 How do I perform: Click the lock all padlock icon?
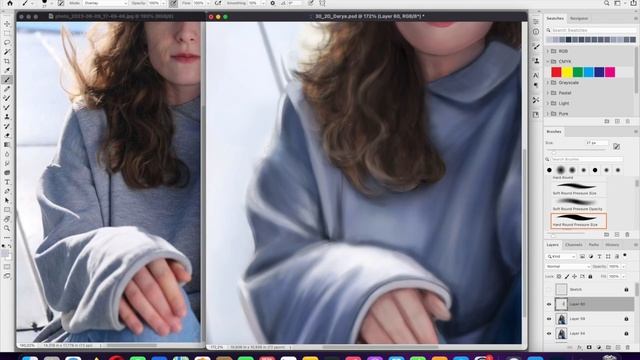click(590, 276)
